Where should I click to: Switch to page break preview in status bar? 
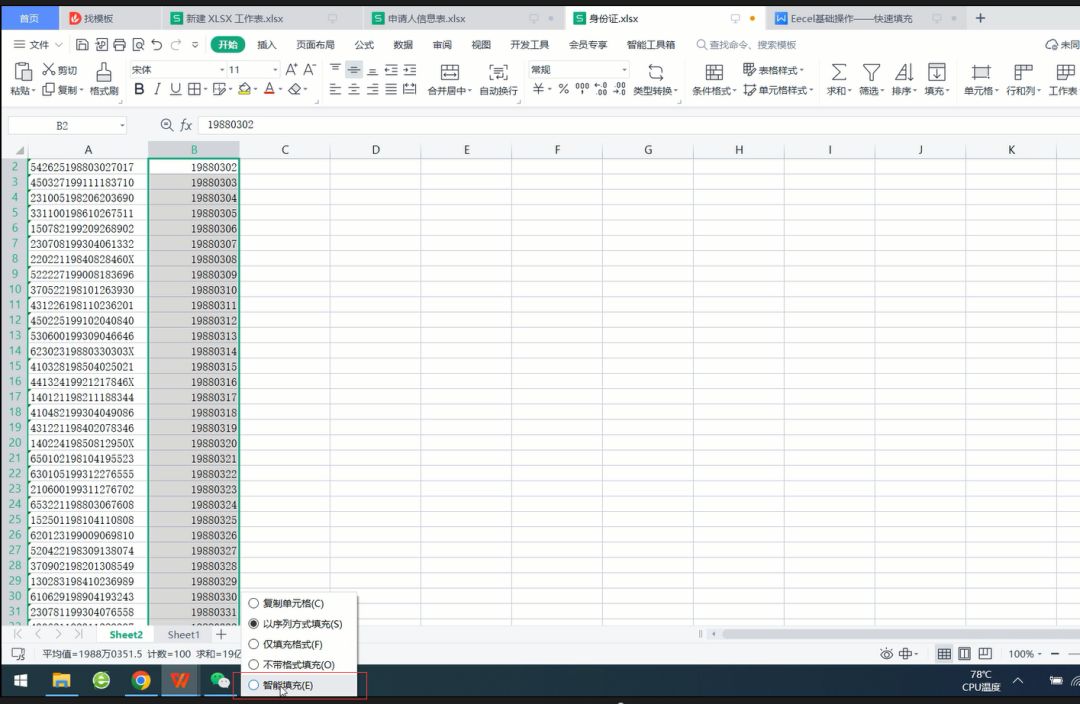coord(986,653)
